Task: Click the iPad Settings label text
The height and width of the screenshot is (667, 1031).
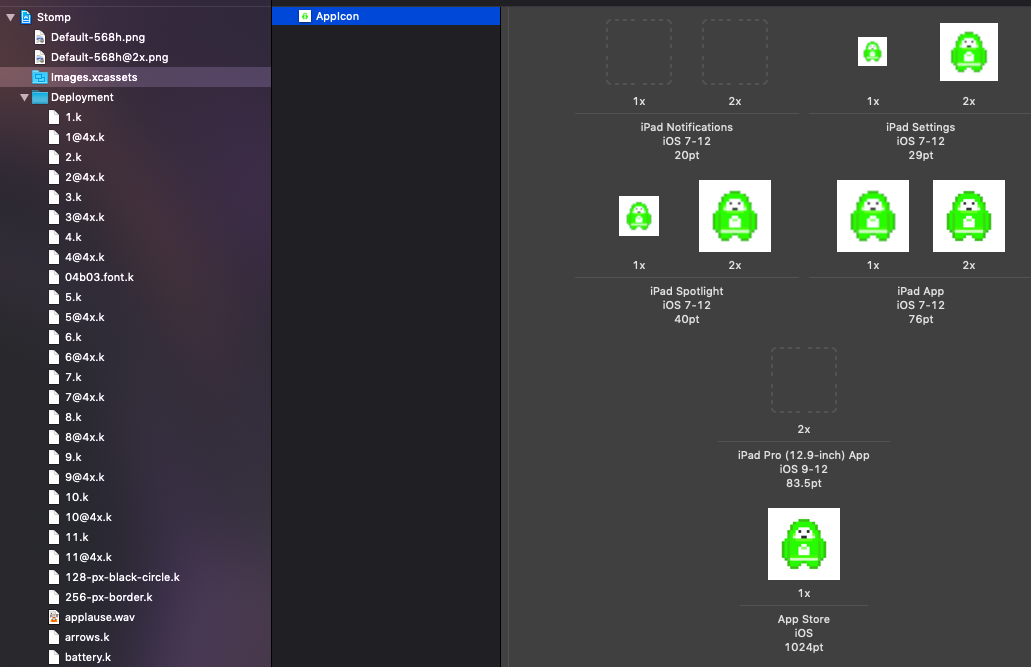Action: (921, 127)
